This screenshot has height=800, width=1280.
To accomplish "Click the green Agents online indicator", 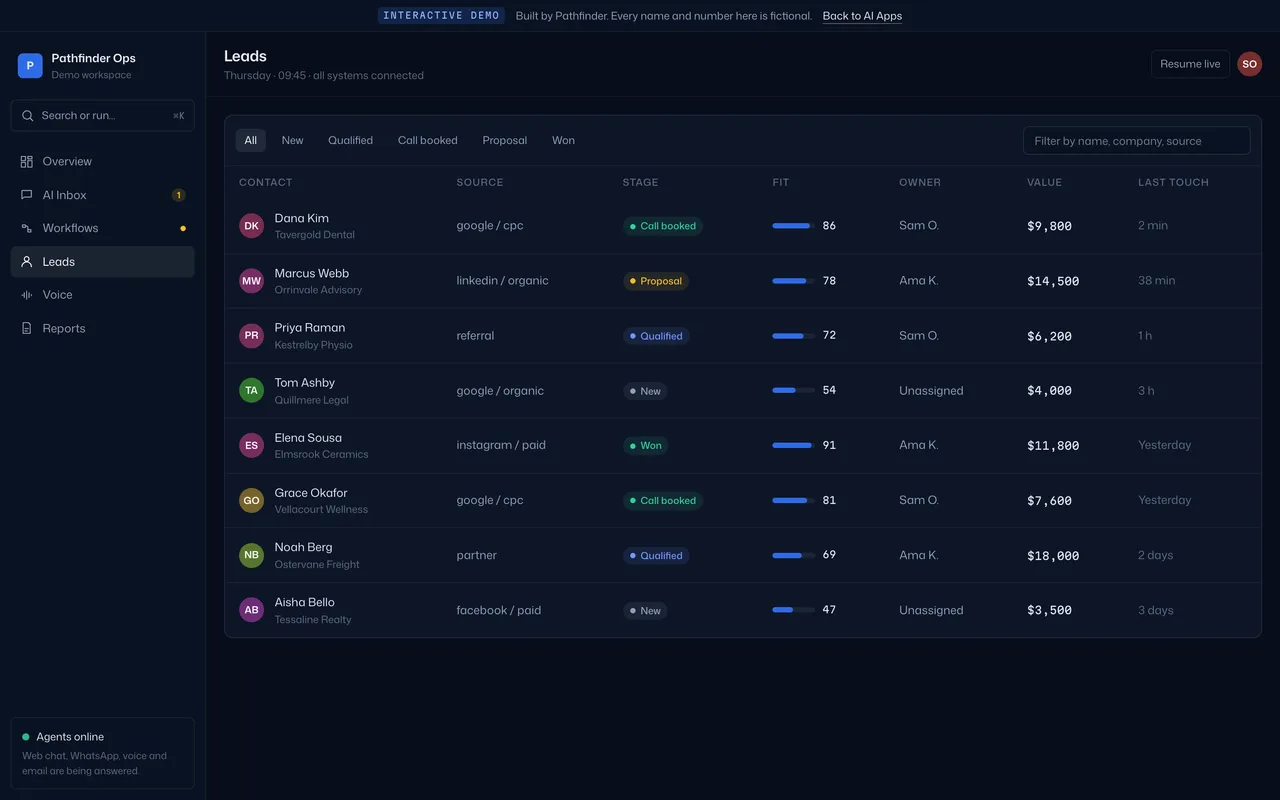I will pyautogui.click(x=26, y=737).
